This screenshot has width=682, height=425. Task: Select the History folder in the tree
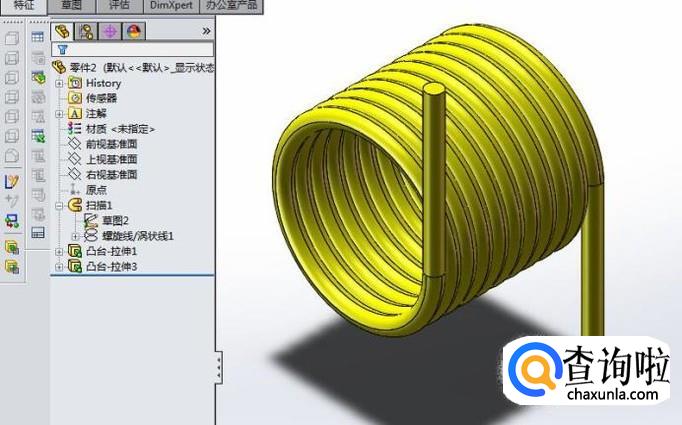click(94, 83)
